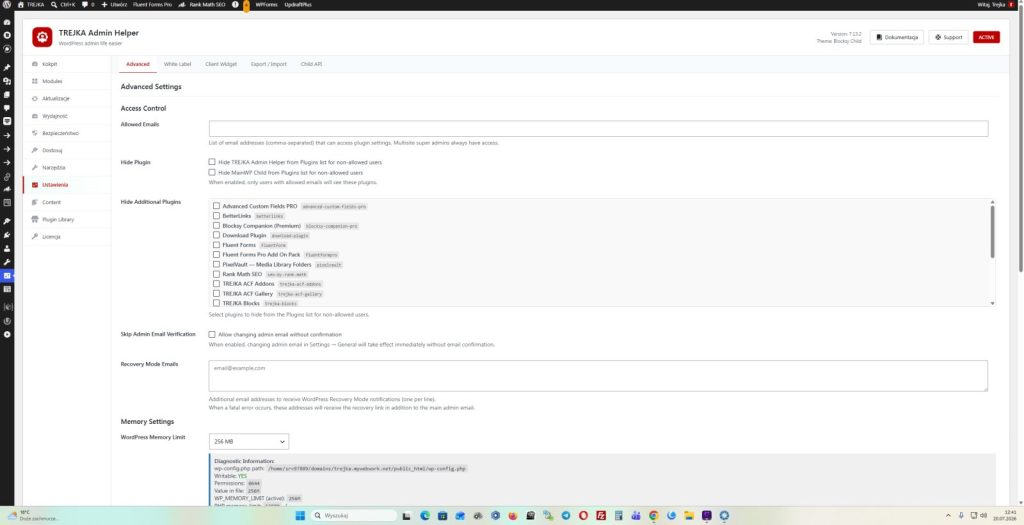Click the WordPress logo in admin bar
1024x525 pixels.
[7, 4]
